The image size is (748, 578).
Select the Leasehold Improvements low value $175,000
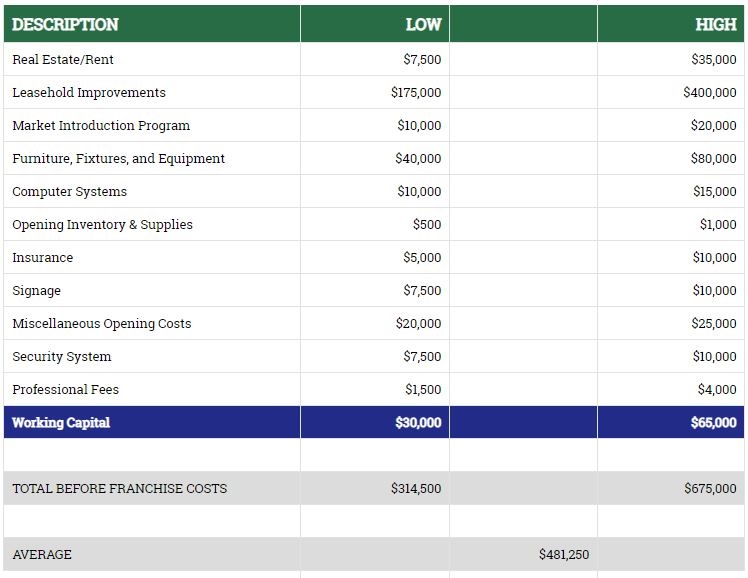coord(416,93)
